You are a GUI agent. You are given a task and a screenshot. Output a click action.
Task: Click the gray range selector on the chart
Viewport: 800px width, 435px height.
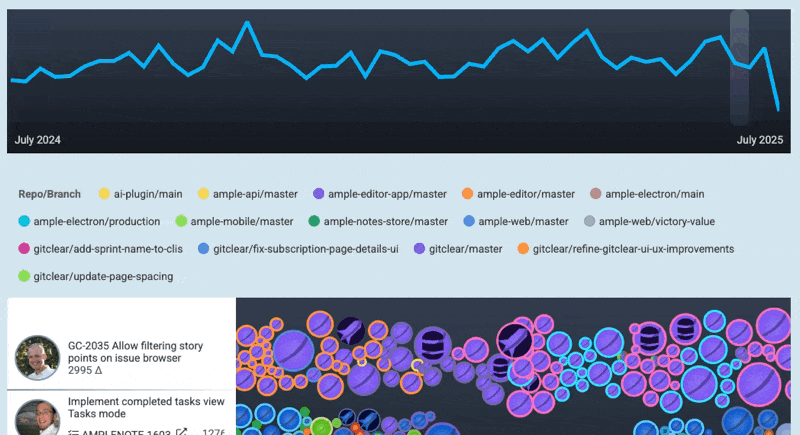coord(739,68)
